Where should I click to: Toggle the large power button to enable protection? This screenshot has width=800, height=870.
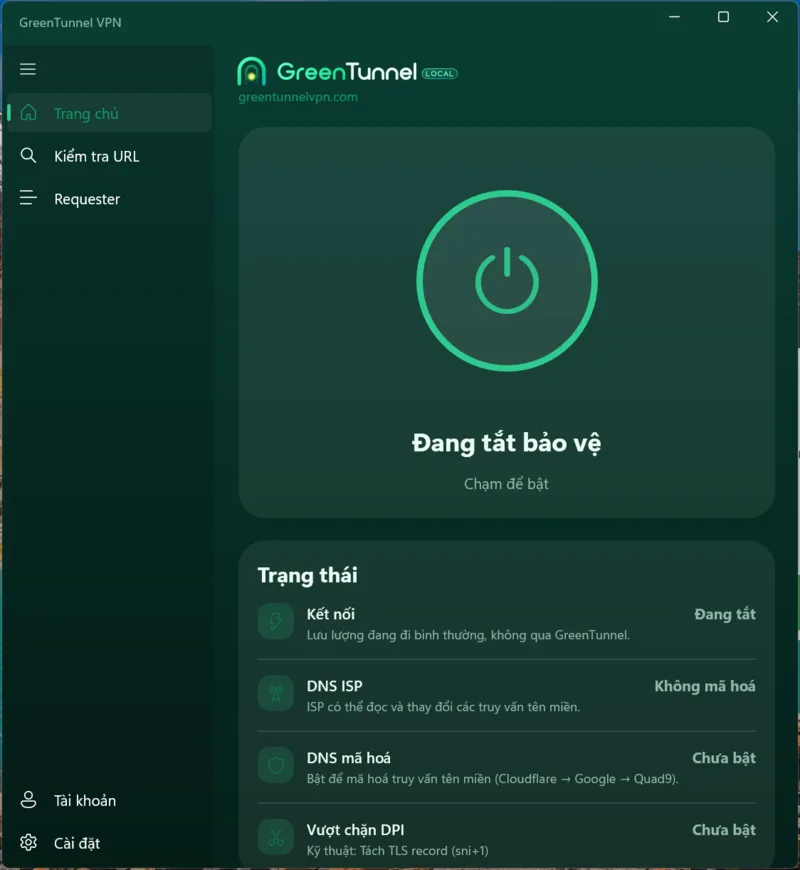[507, 281]
